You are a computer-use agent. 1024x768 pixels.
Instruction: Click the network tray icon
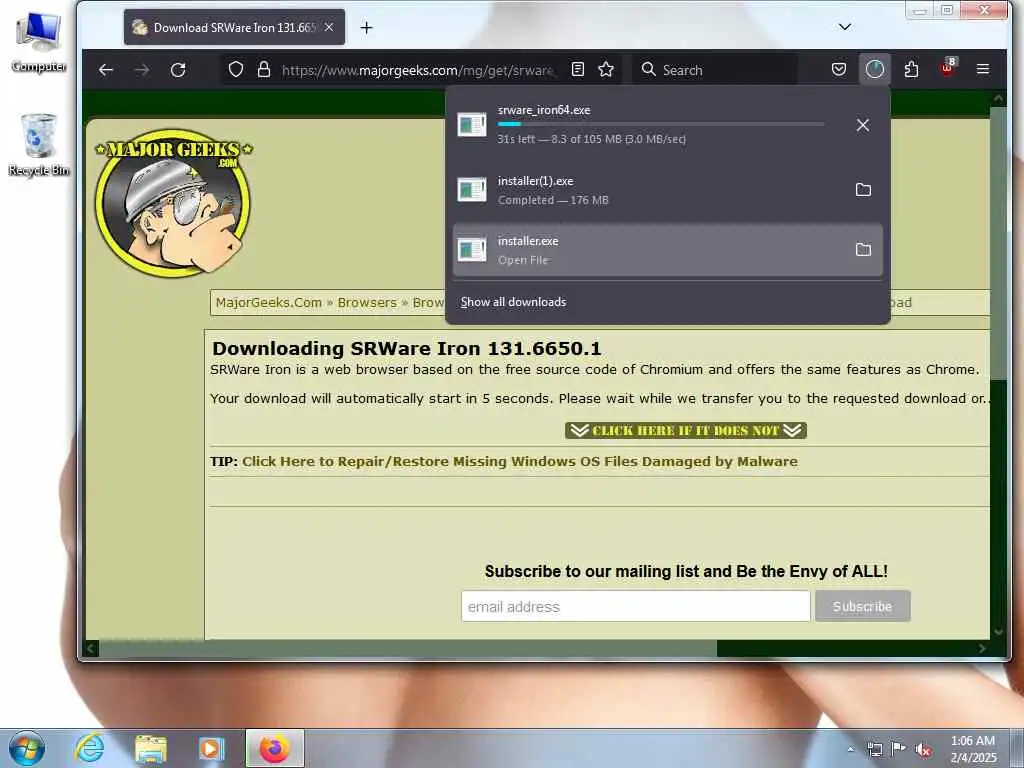pyautogui.click(x=874, y=749)
